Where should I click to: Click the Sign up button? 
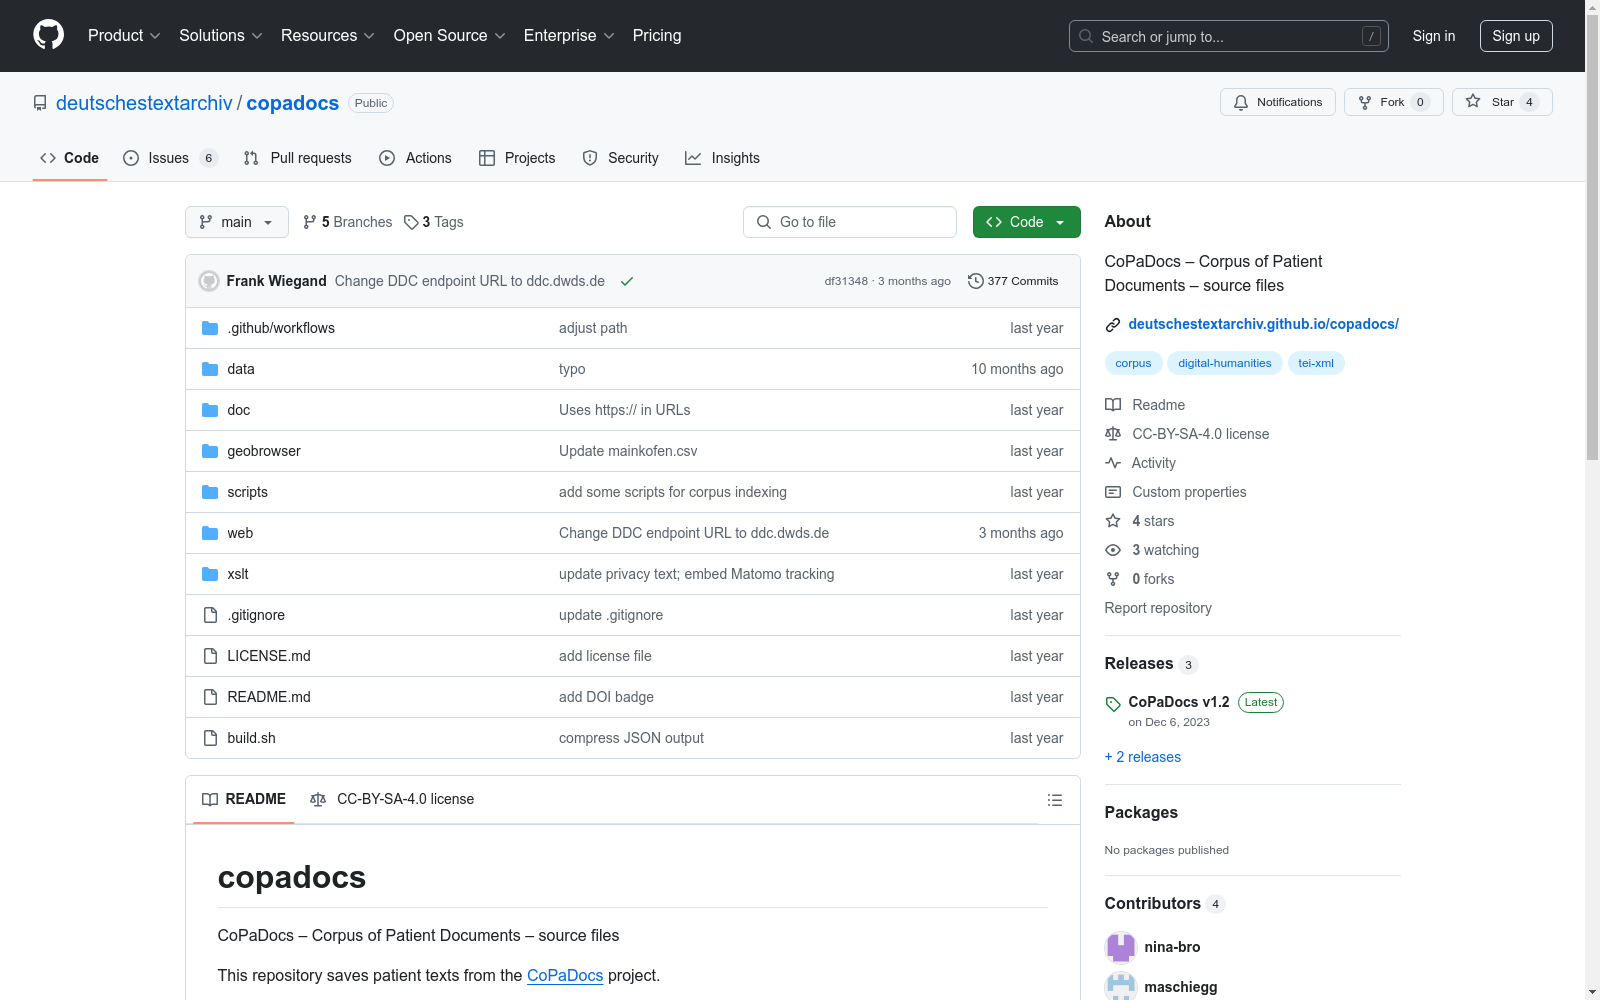click(x=1516, y=36)
